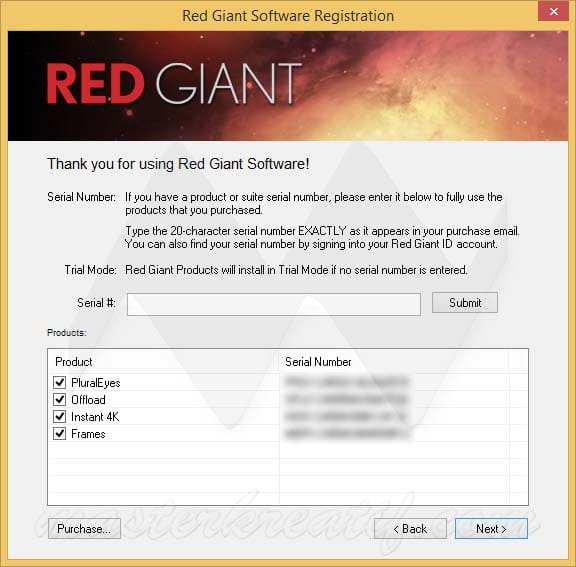
Task: Select the blurred serial in the Offload row
Action: tap(346, 399)
